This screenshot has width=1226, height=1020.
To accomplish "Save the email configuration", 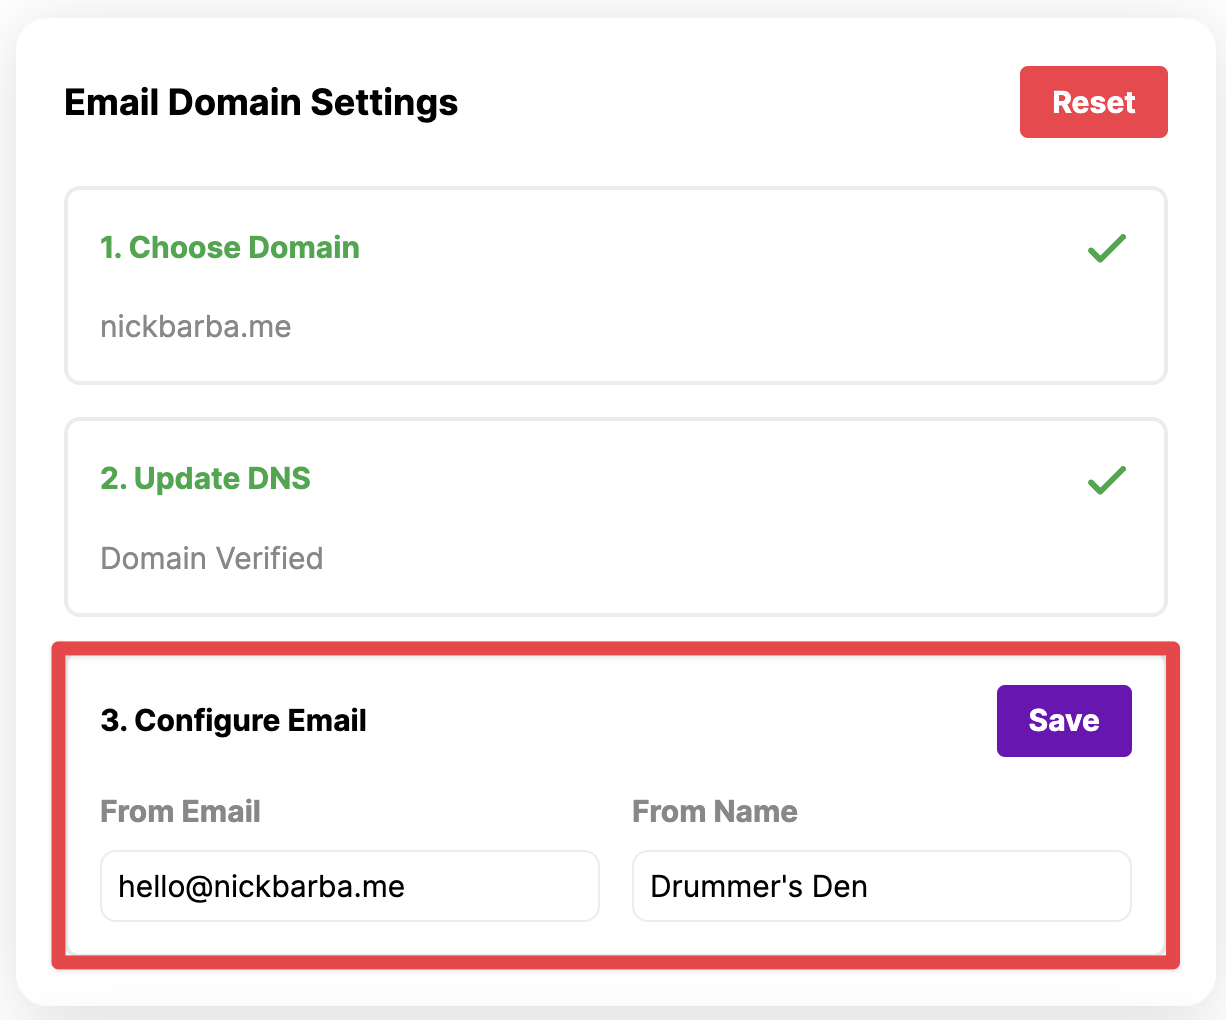I will click(x=1064, y=721).
